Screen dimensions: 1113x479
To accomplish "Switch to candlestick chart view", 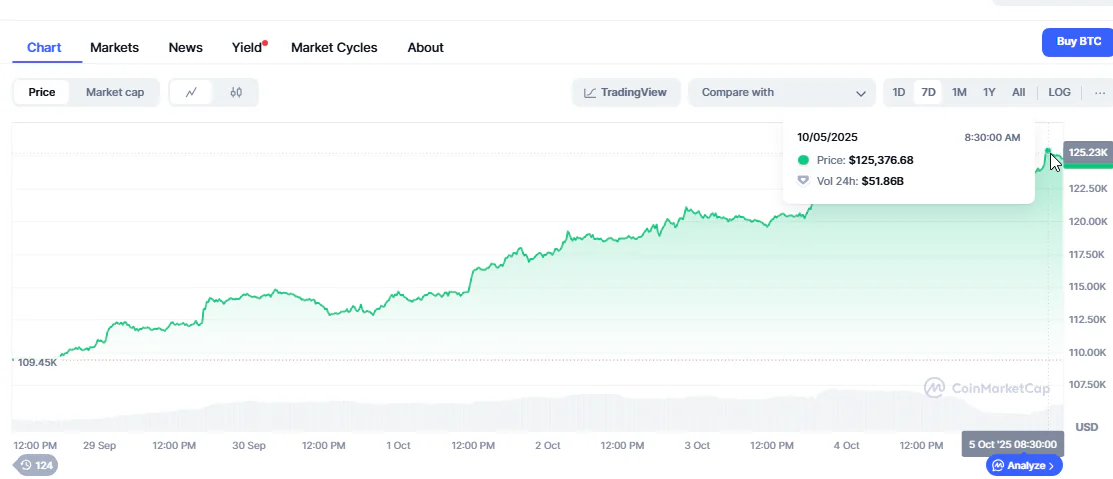I will click(x=236, y=92).
